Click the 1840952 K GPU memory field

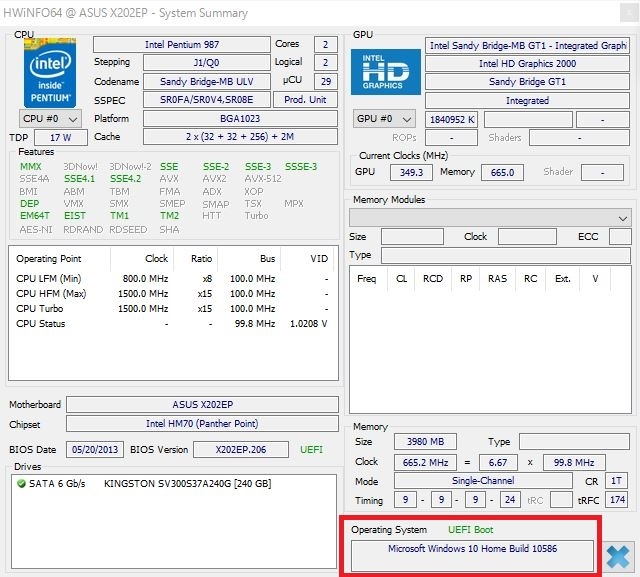coord(451,120)
